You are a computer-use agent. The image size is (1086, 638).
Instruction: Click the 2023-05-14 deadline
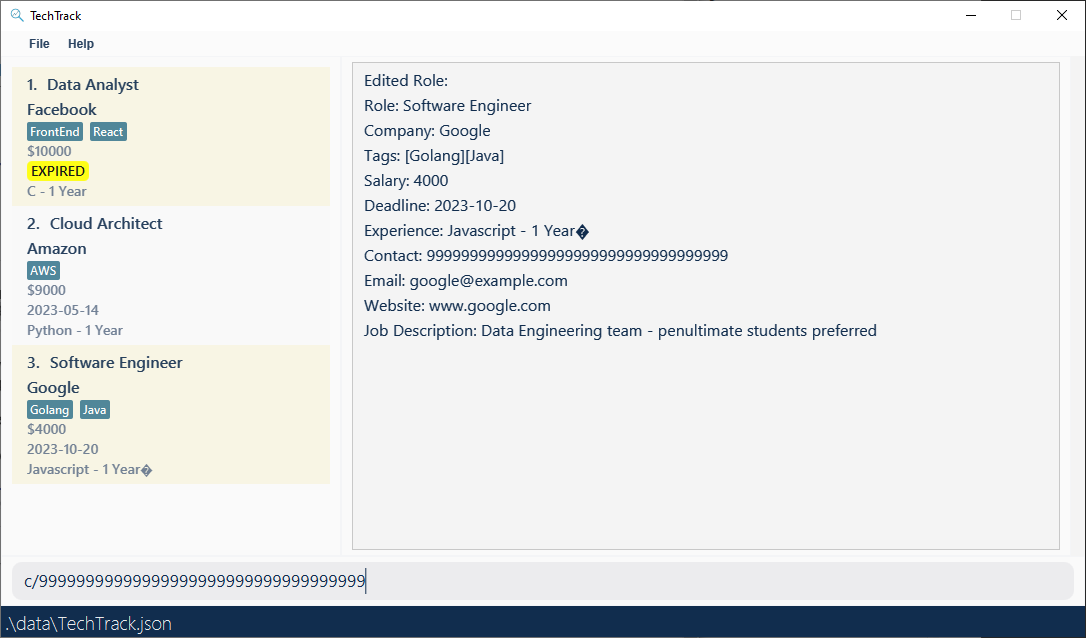[x=63, y=310]
